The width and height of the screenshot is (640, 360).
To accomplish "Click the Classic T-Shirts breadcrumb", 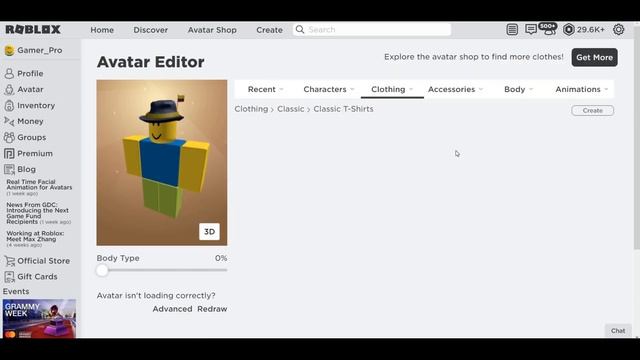I will coord(343,109).
